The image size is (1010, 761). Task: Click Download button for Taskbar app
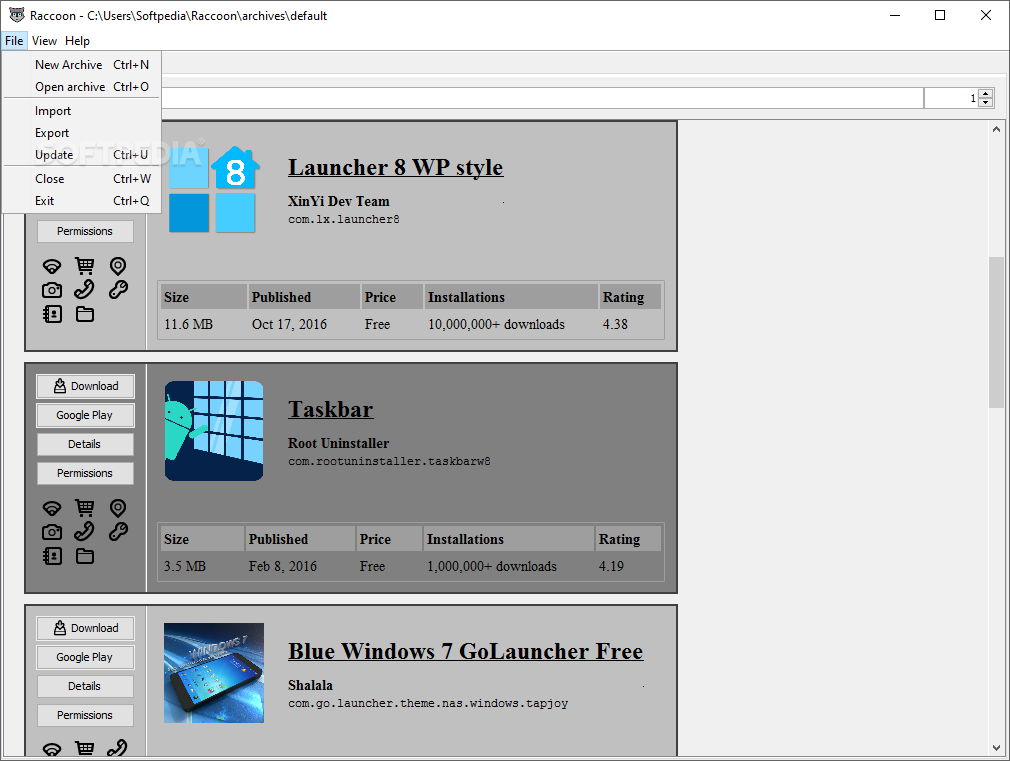85,386
